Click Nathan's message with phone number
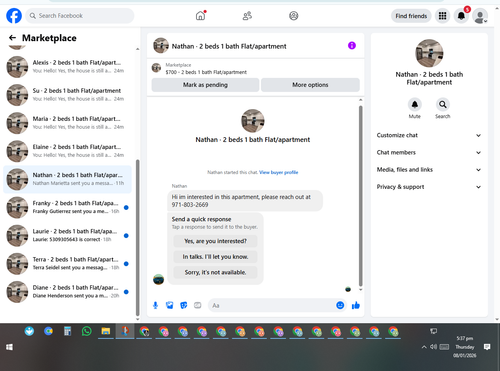This screenshot has width=500, height=371. (245, 201)
